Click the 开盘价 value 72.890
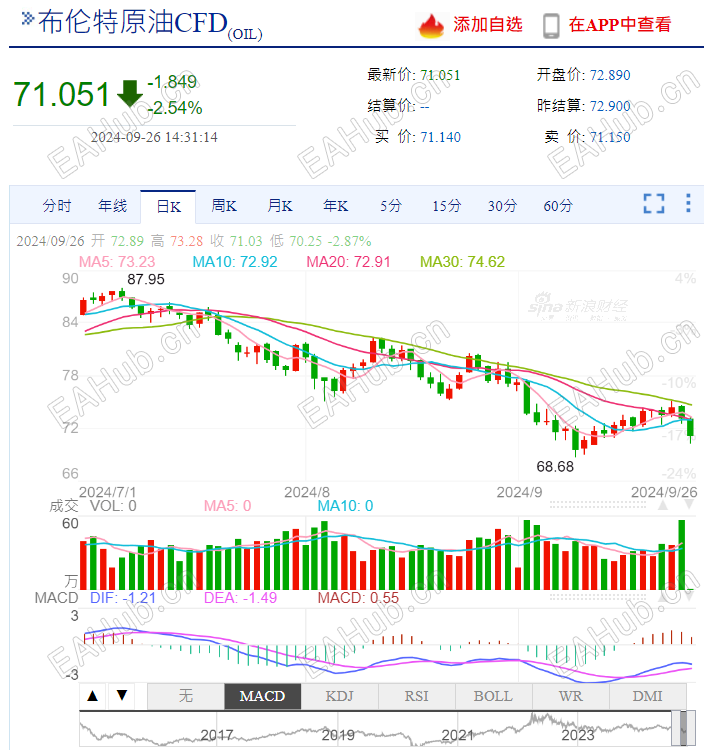Screen dimensions: 704x750 point(610,75)
